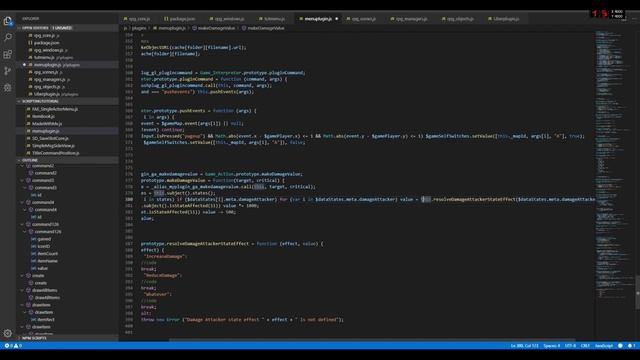The width and height of the screenshot is (640, 360).
Task: Open ItemBook.js file in explorer
Action: 67,116
